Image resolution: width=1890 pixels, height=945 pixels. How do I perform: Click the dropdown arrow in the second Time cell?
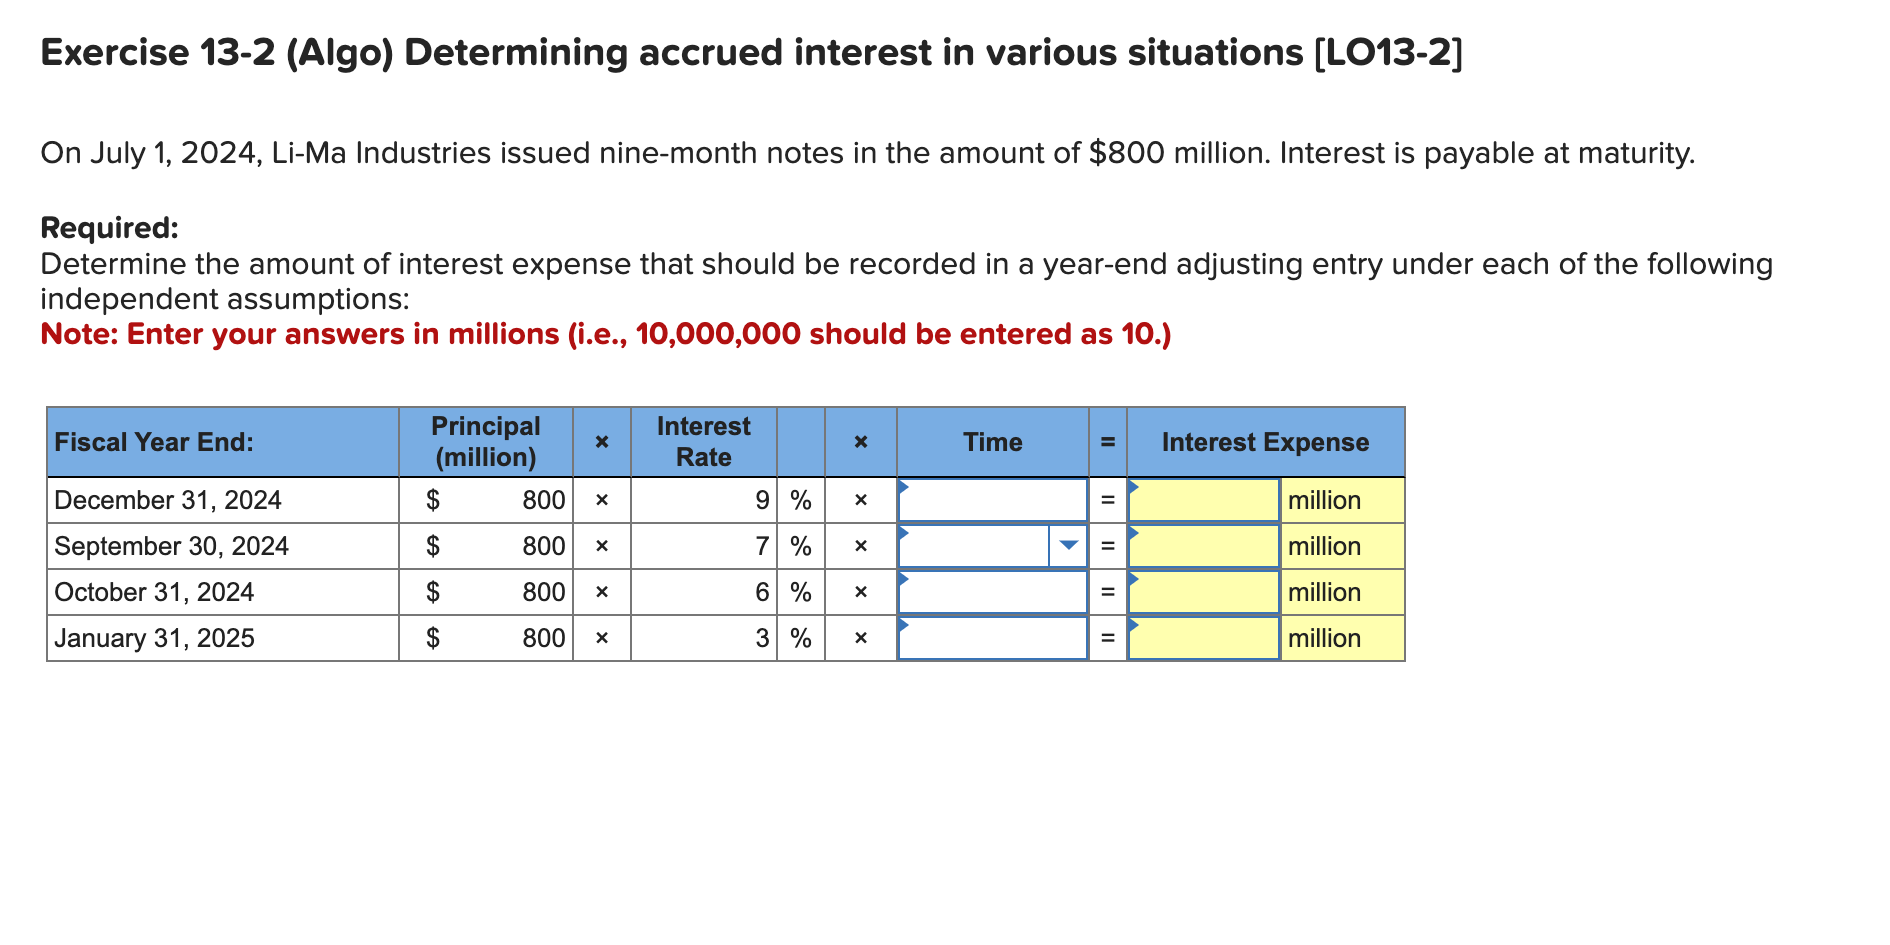[x=1068, y=546]
